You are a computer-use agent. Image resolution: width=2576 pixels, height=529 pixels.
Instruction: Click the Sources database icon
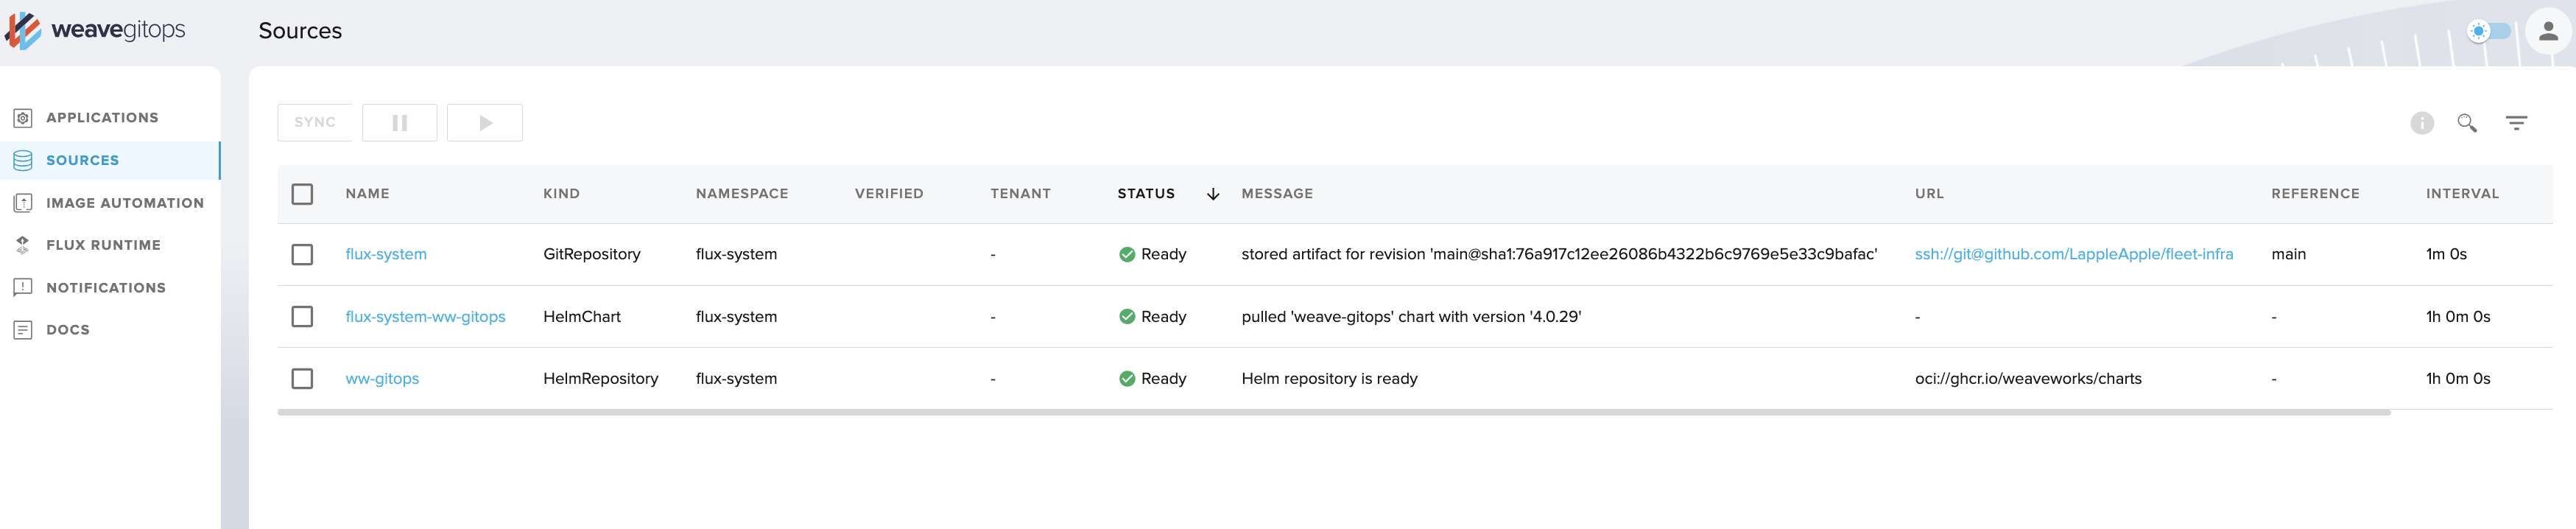(23, 160)
